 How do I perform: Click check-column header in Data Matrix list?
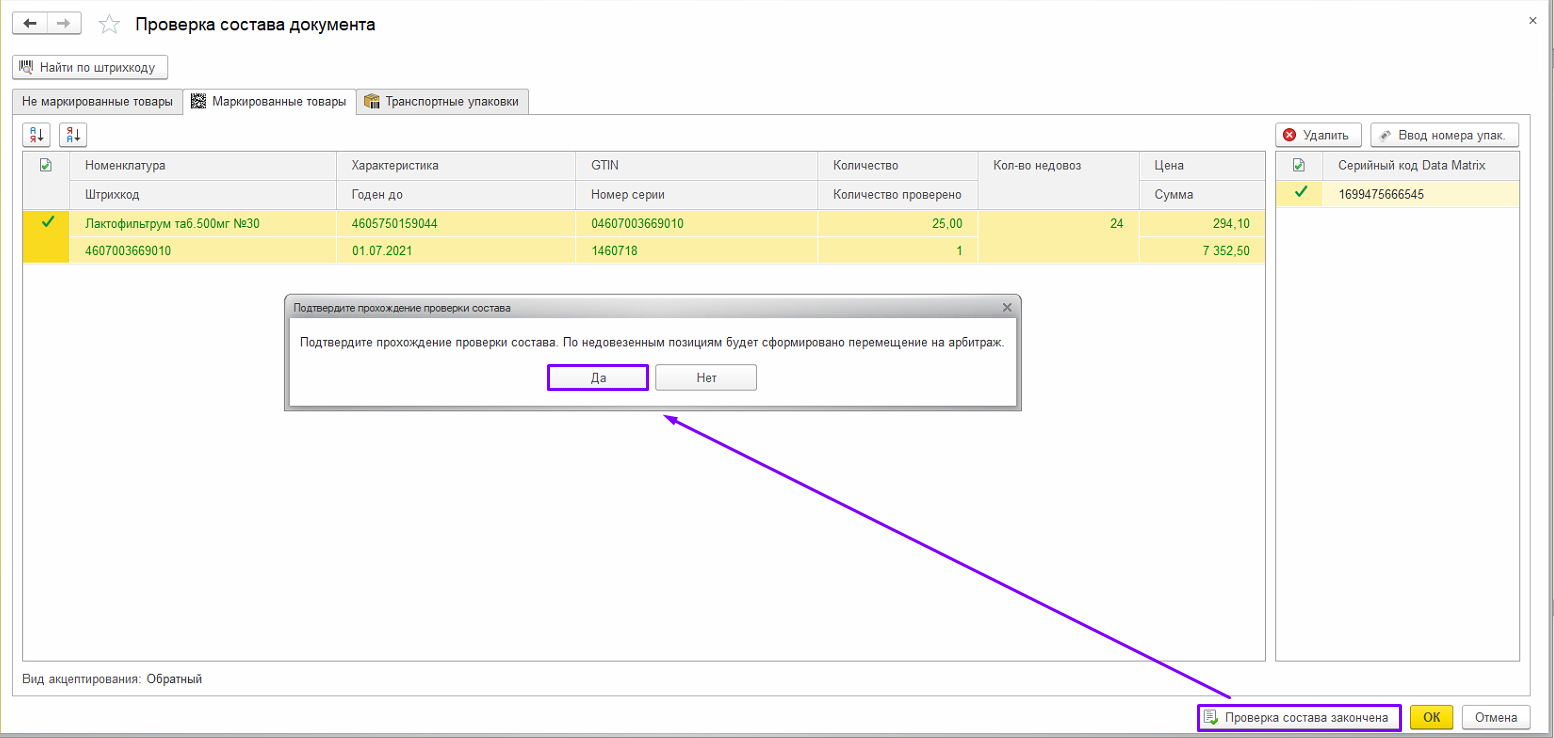1299,165
